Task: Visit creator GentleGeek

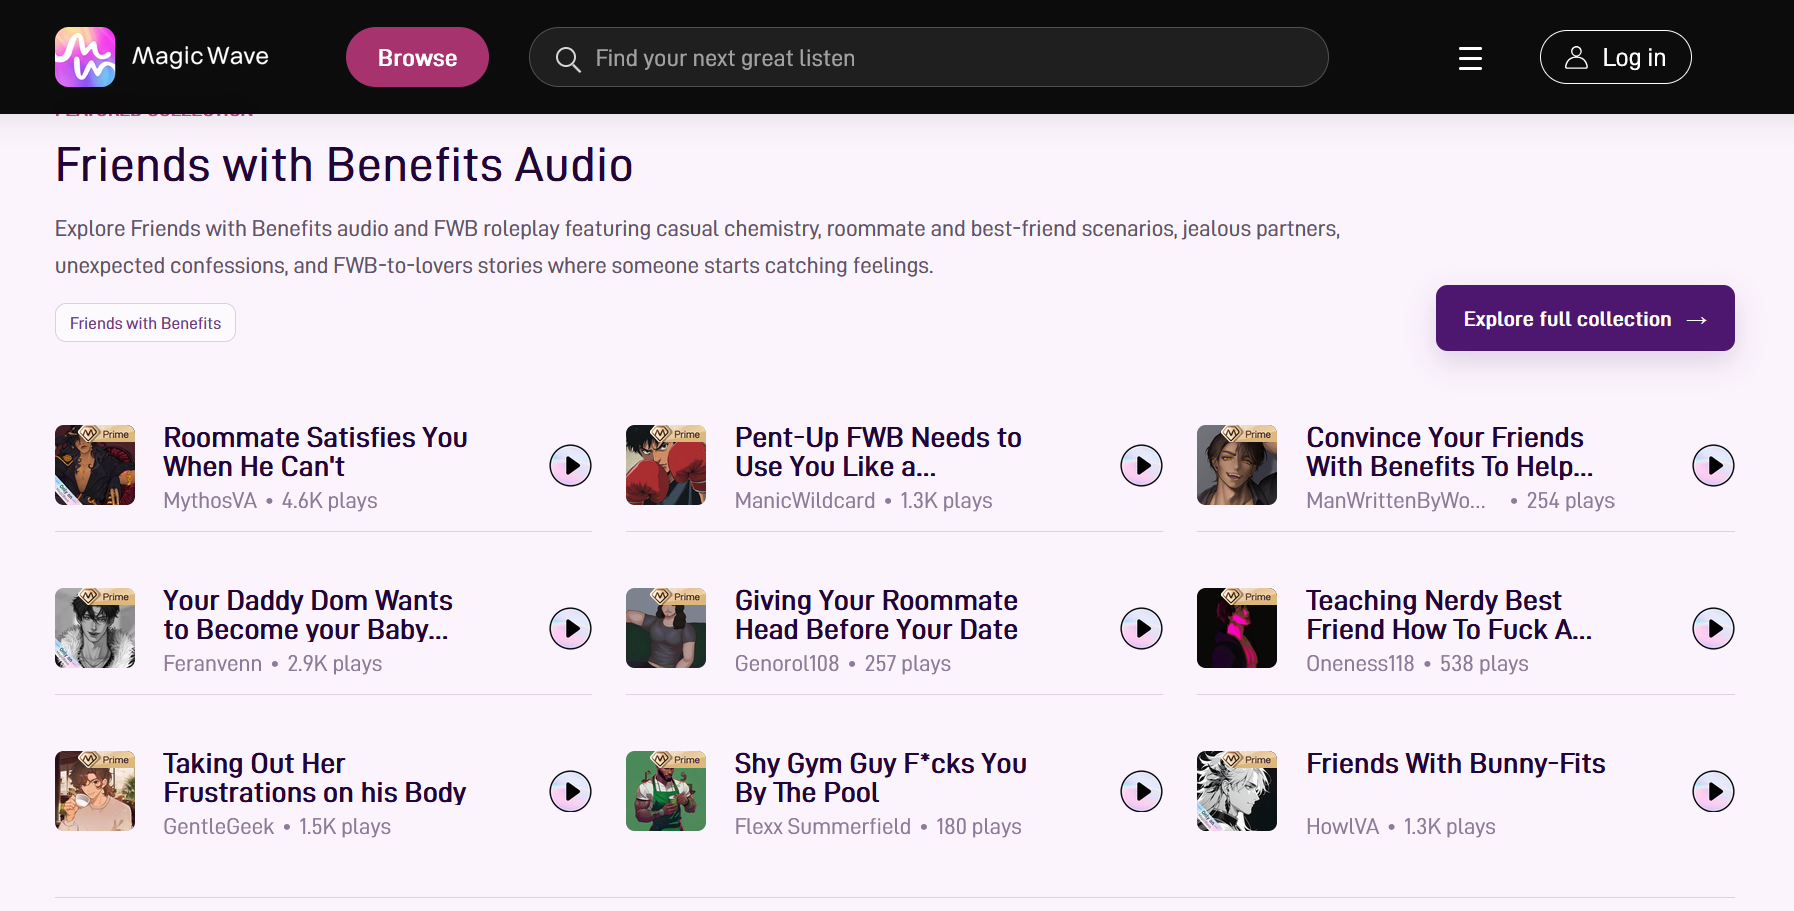Action: click(x=219, y=827)
